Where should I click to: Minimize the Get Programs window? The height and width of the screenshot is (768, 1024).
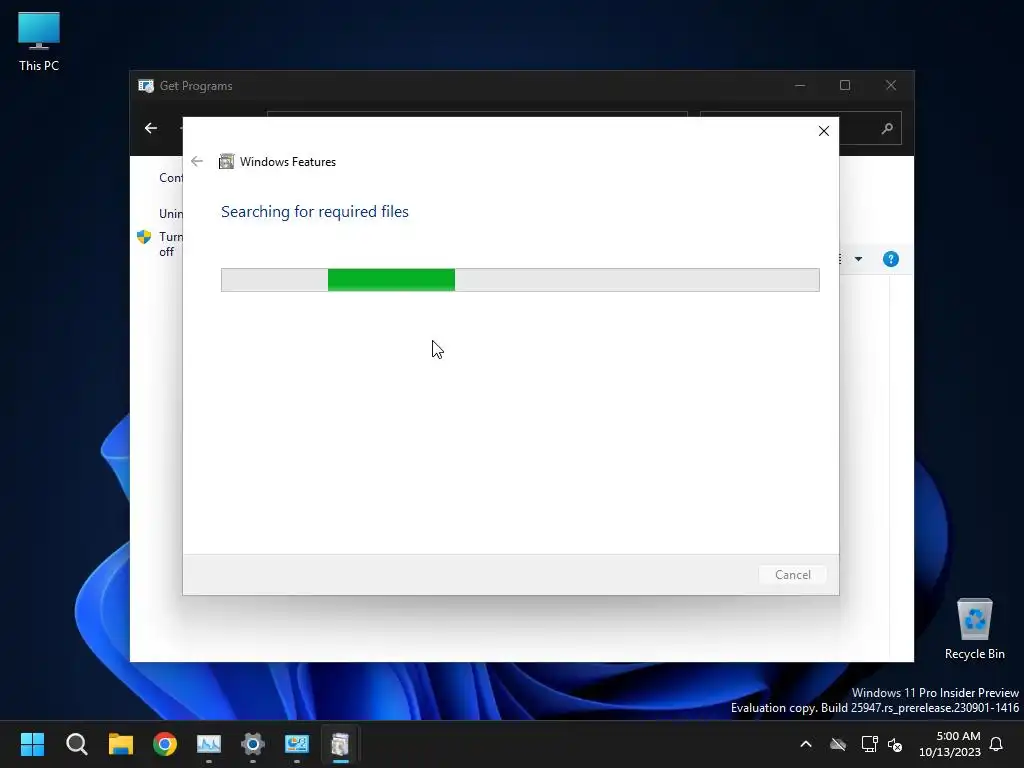(800, 86)
